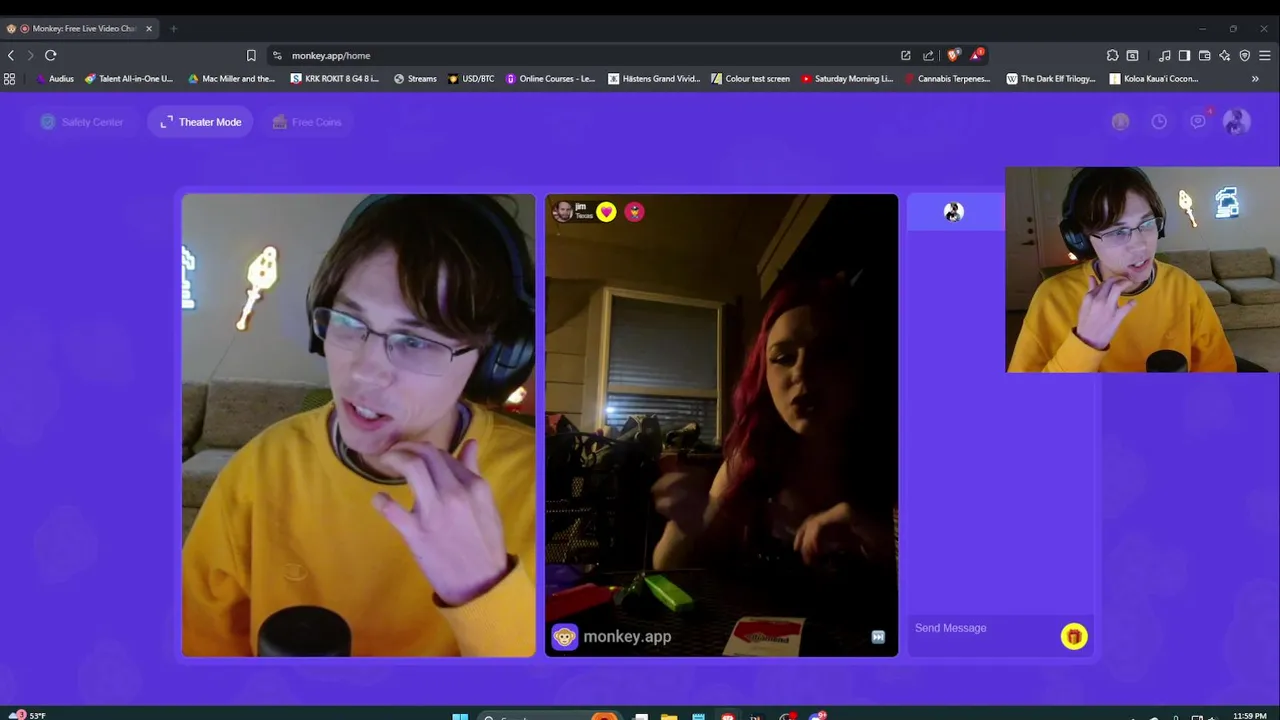Image resolution: width=1280 pixels, height=720 pixels.
Task: Open page in external app icon
Action: tap(906, 56)
